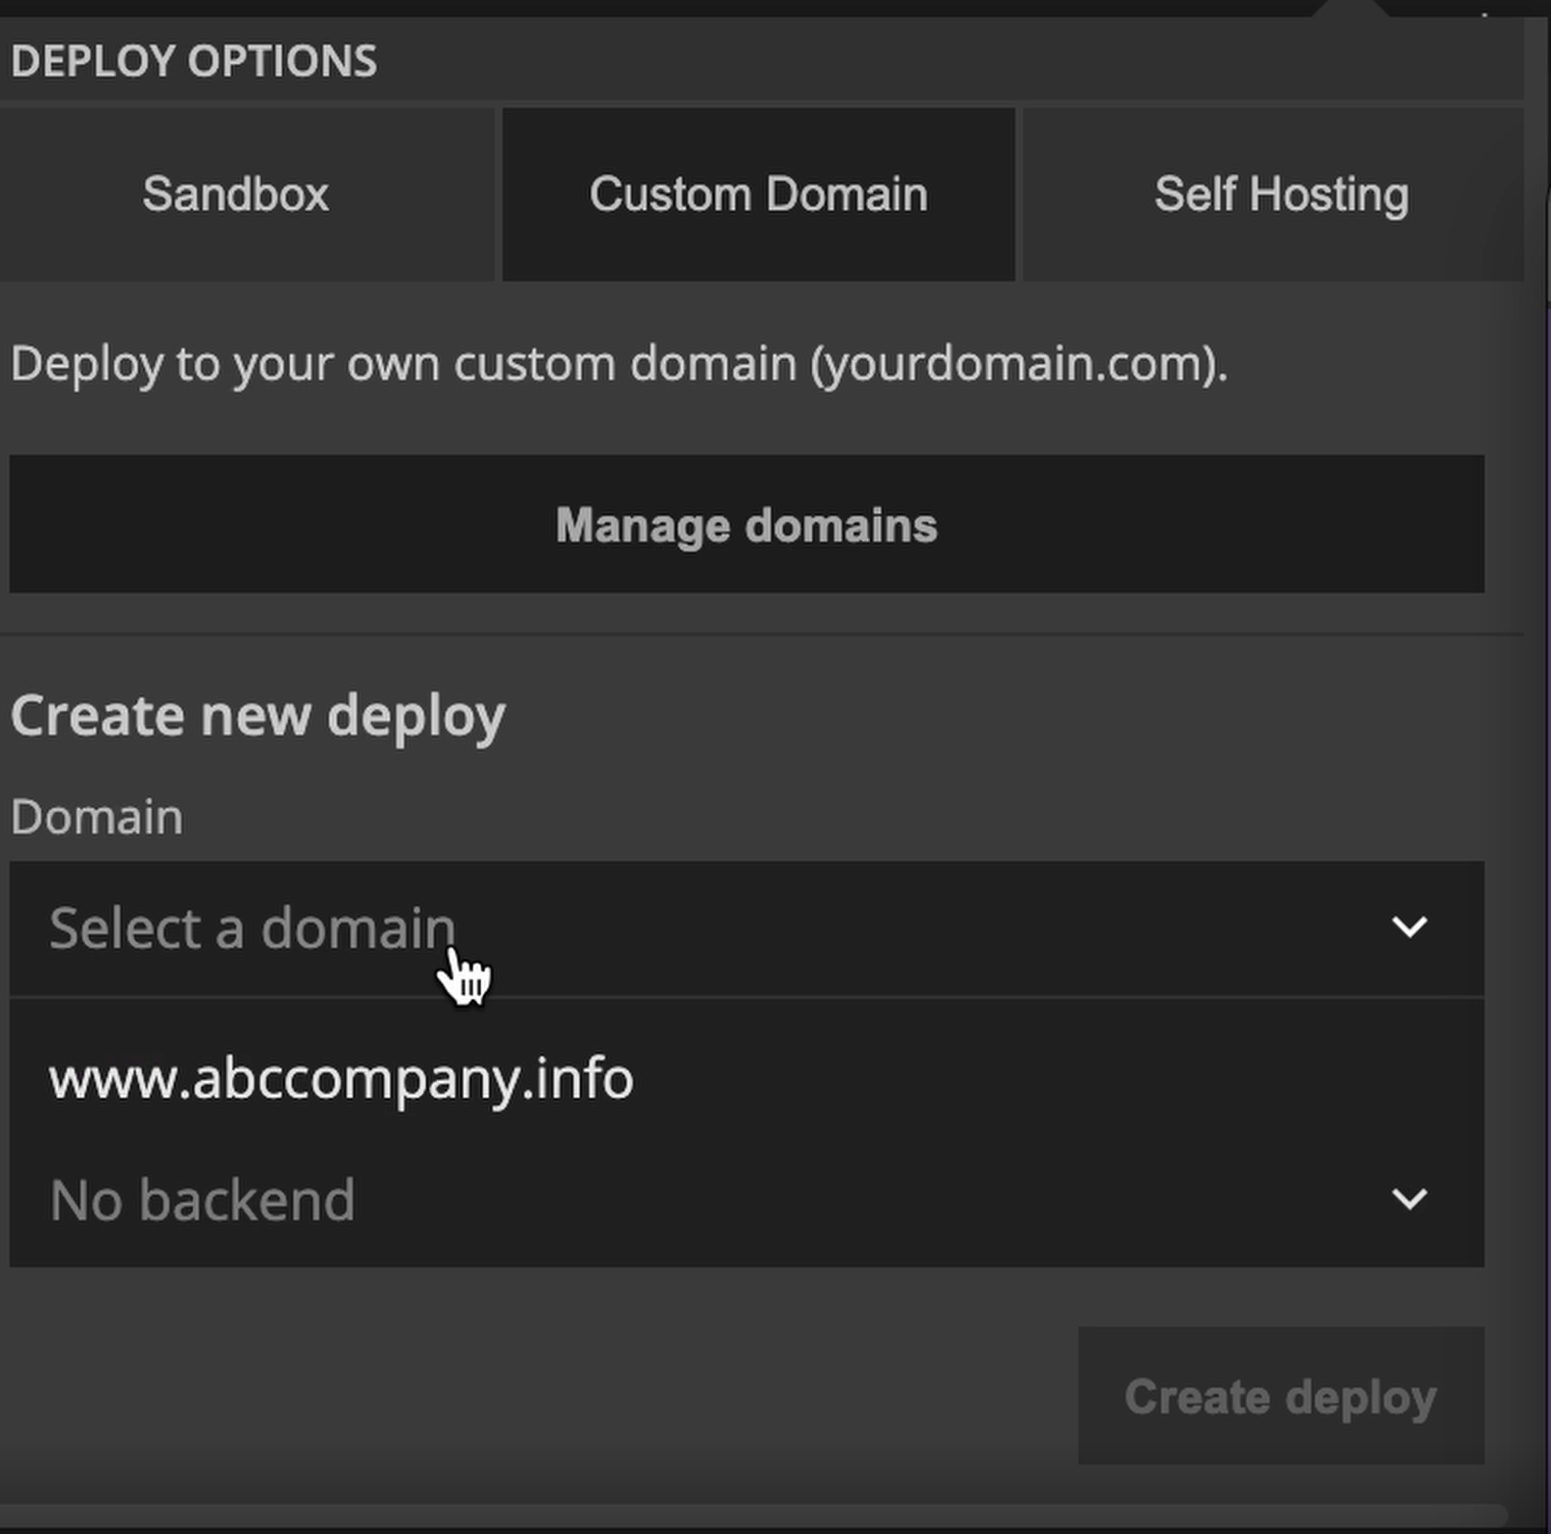The image size is (1551, 1534).
Task: Click the vertical scrollbar track on right edge
Action: click(x=1536, y=700)
